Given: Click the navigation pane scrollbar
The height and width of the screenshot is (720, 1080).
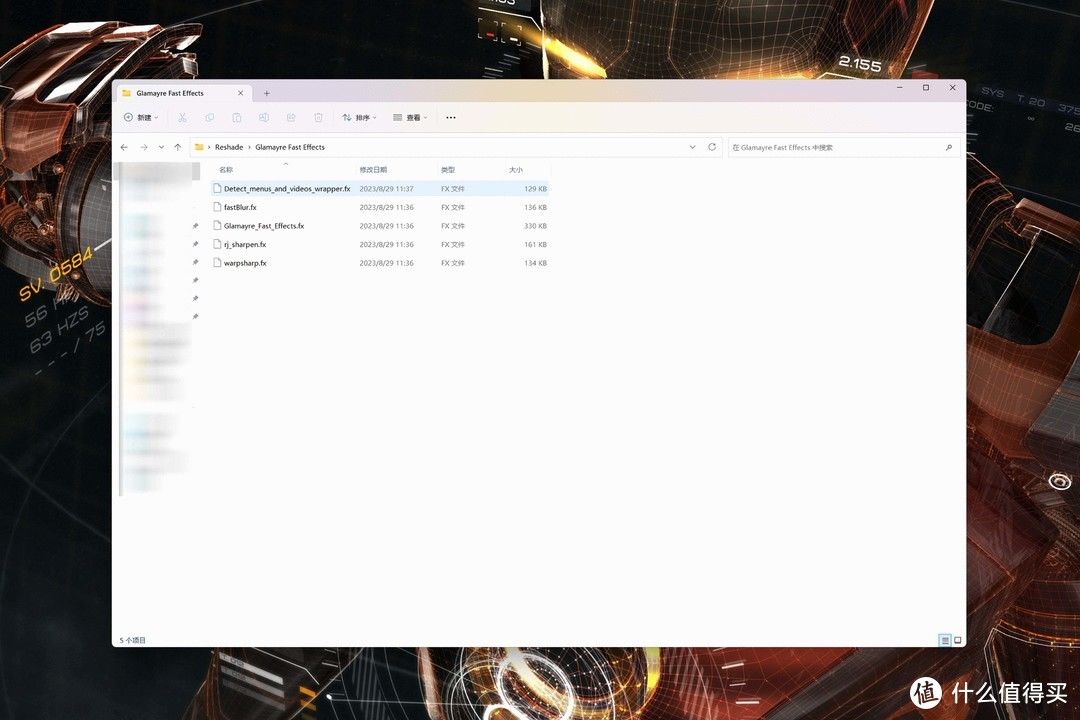Looking at the screenshot, I should 196,171.
